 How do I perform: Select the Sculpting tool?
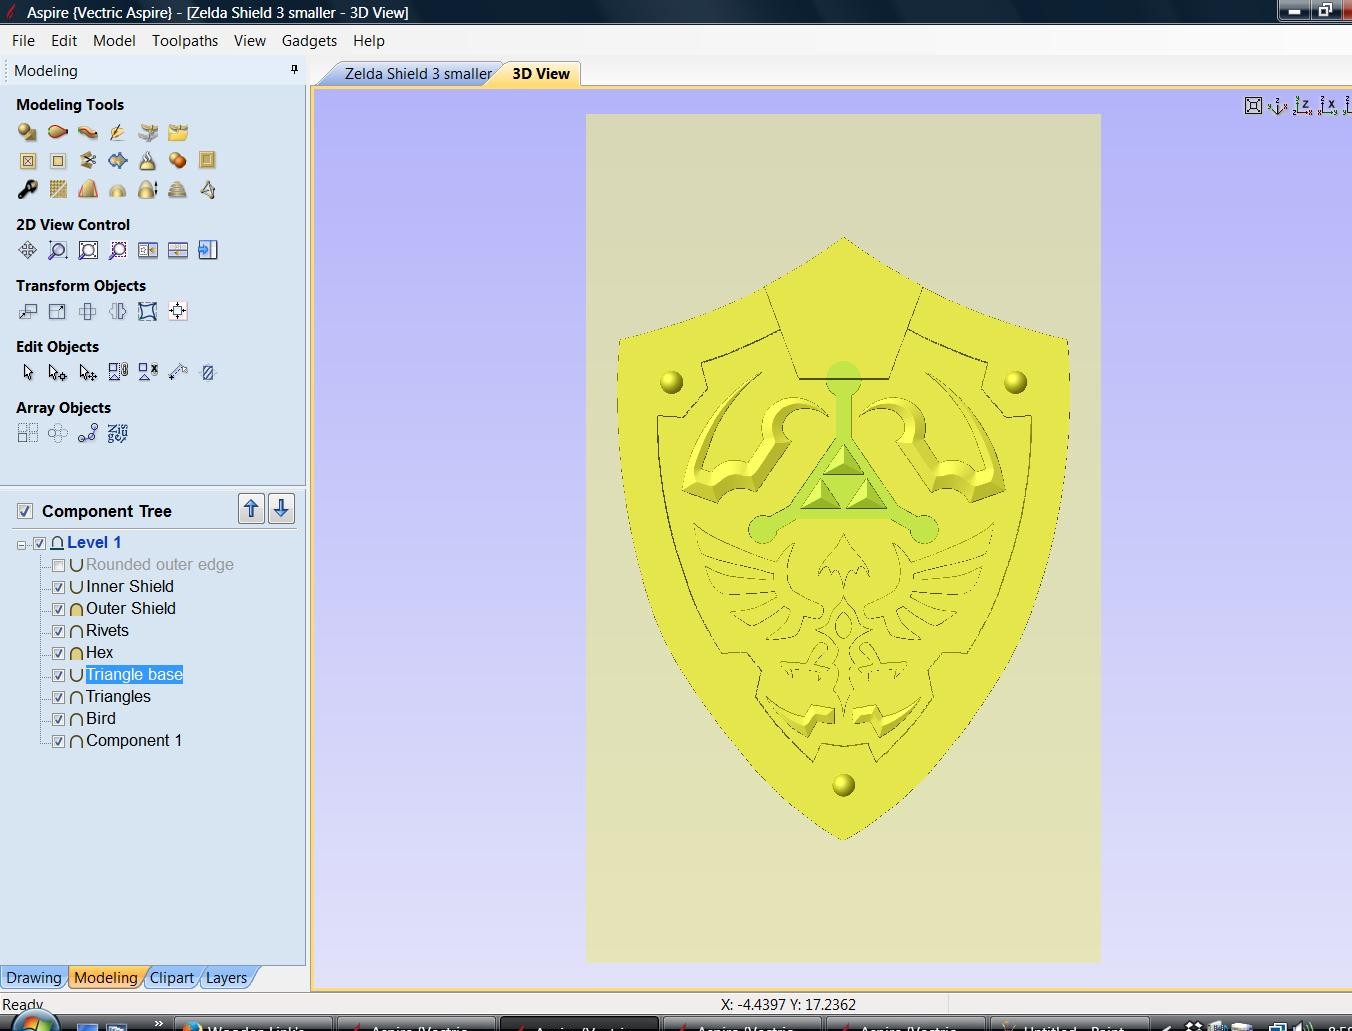pyautogui.click(x=117, y=132)
